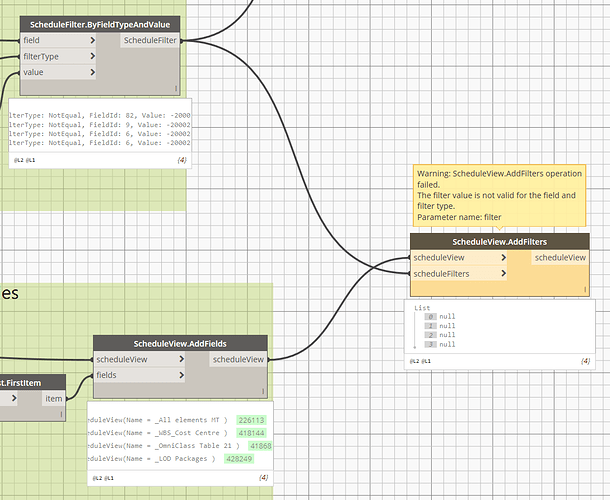The width and height of the screenshot is (610, 500).
Task: Click the scheduleFilters input chevron
Action: tap(503, 274)
